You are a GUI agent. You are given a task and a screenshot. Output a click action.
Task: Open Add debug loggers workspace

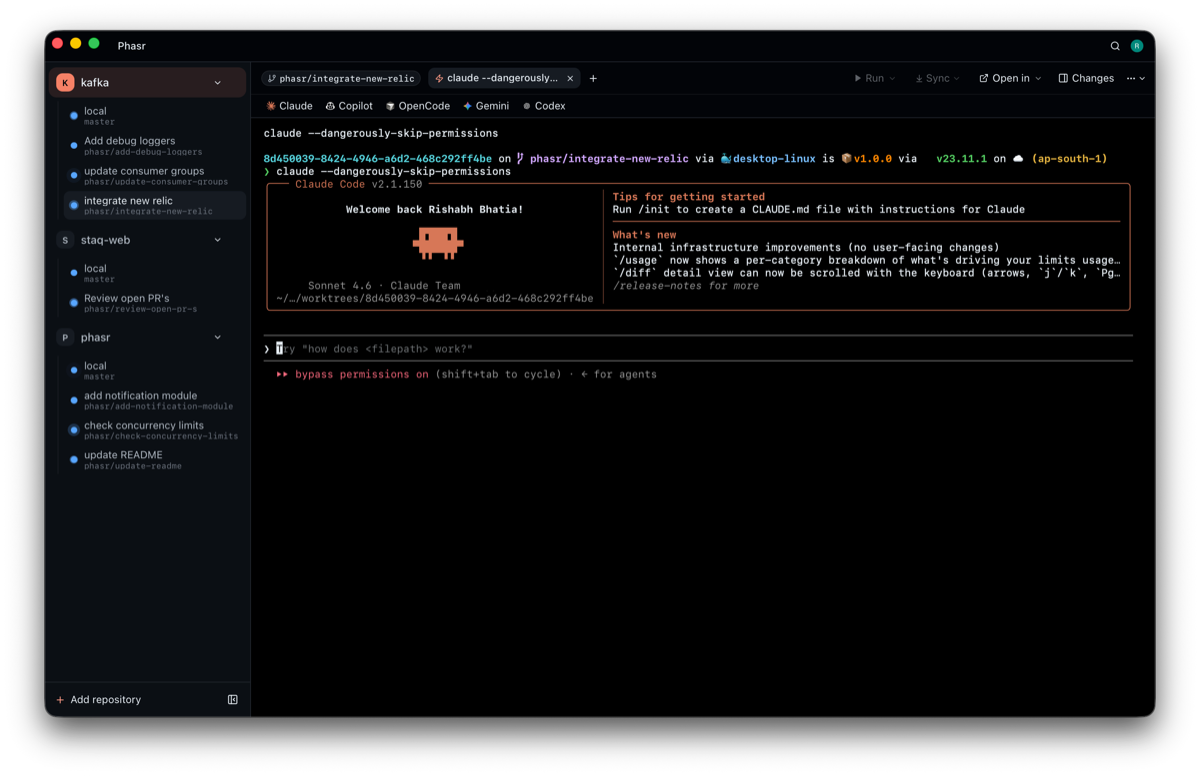click(155, 146)
